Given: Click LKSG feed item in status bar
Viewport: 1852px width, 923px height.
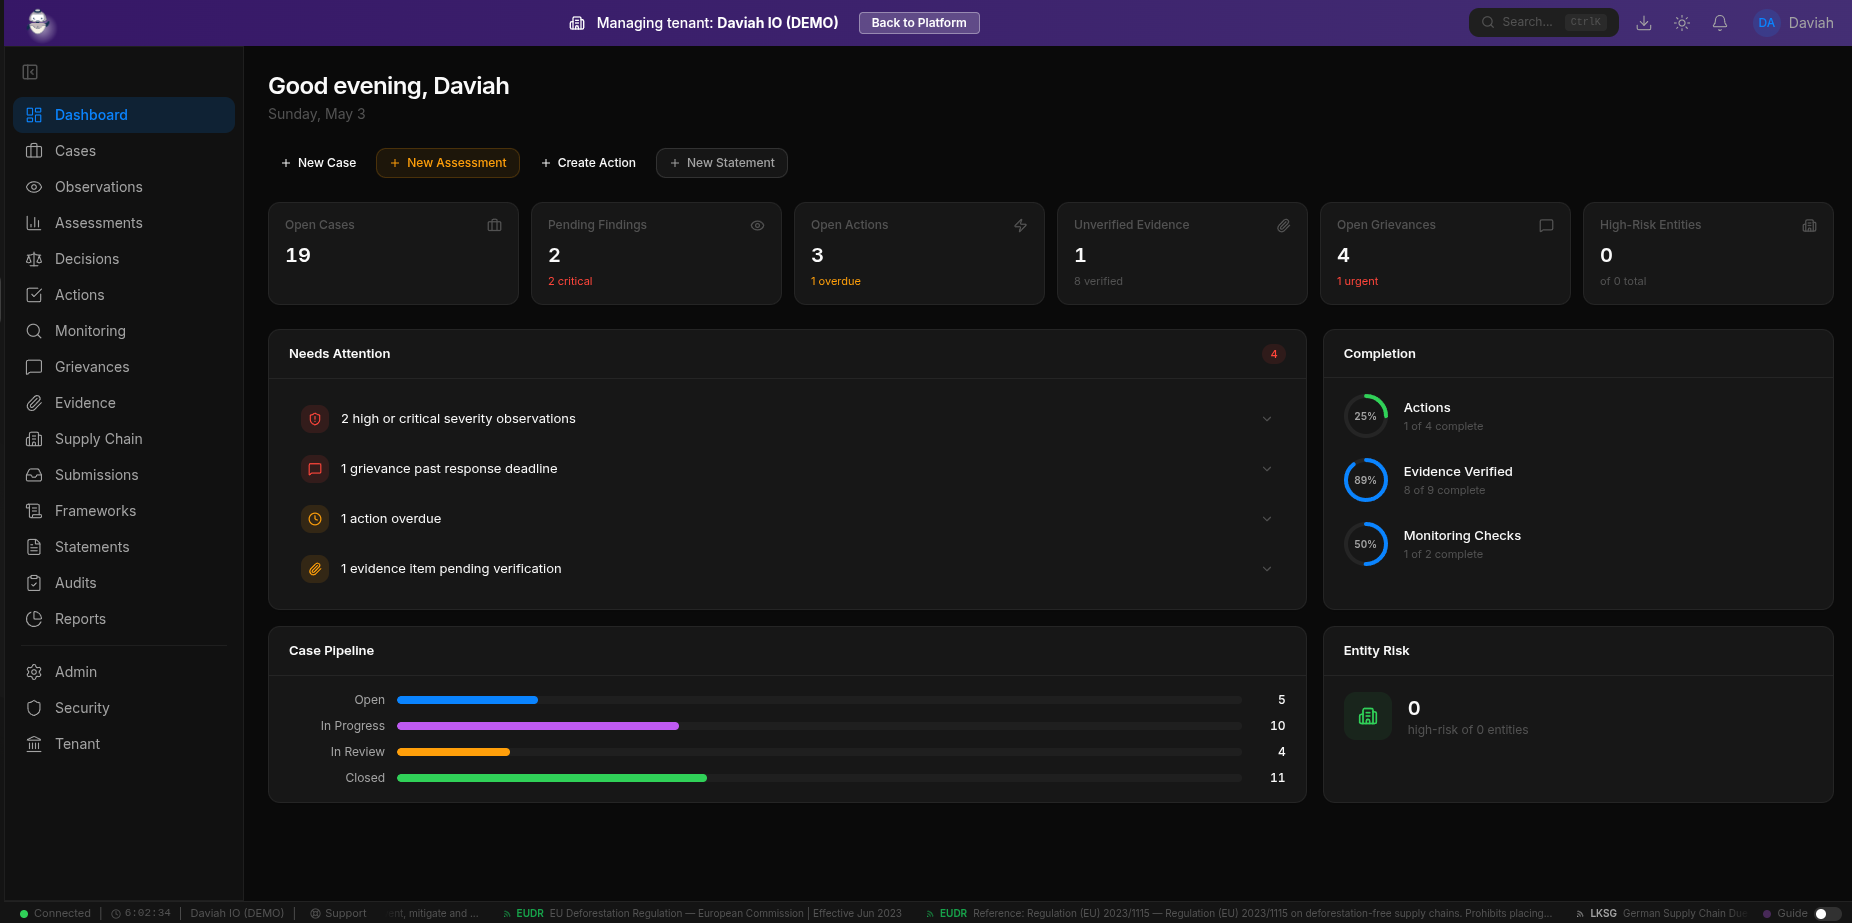Looking at the screenshot, I should pos(1661,913).
